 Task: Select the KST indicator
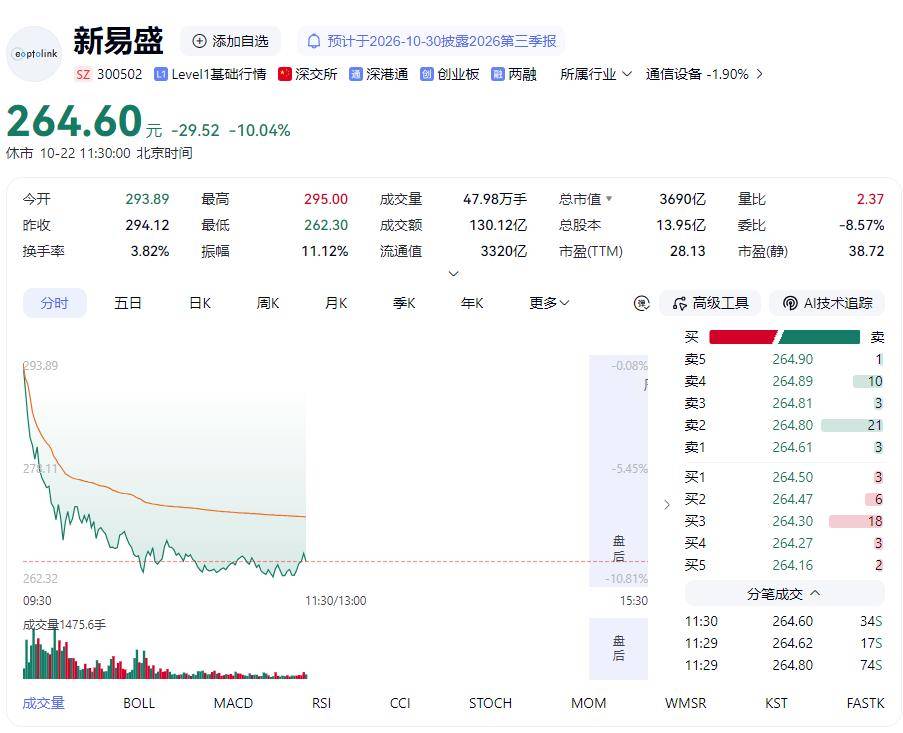pyautogui.click(x=776, y=703)
